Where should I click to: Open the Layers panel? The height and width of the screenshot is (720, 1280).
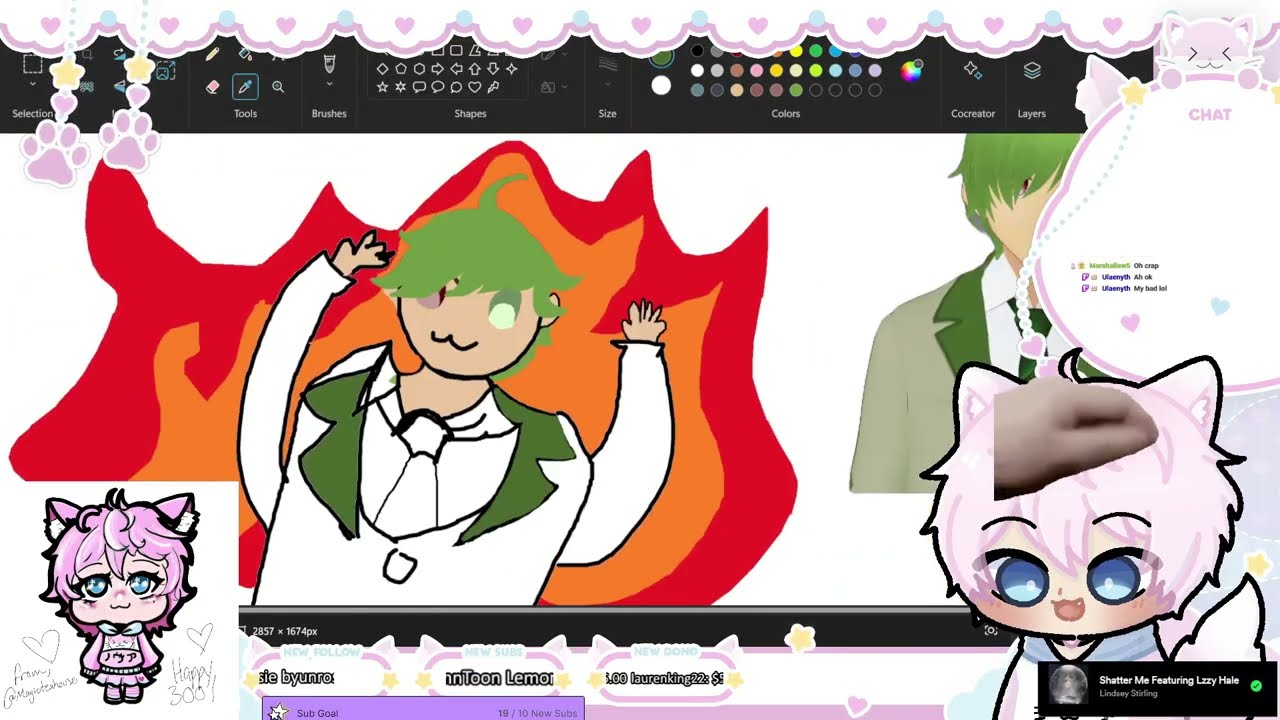coord(1032,69)
